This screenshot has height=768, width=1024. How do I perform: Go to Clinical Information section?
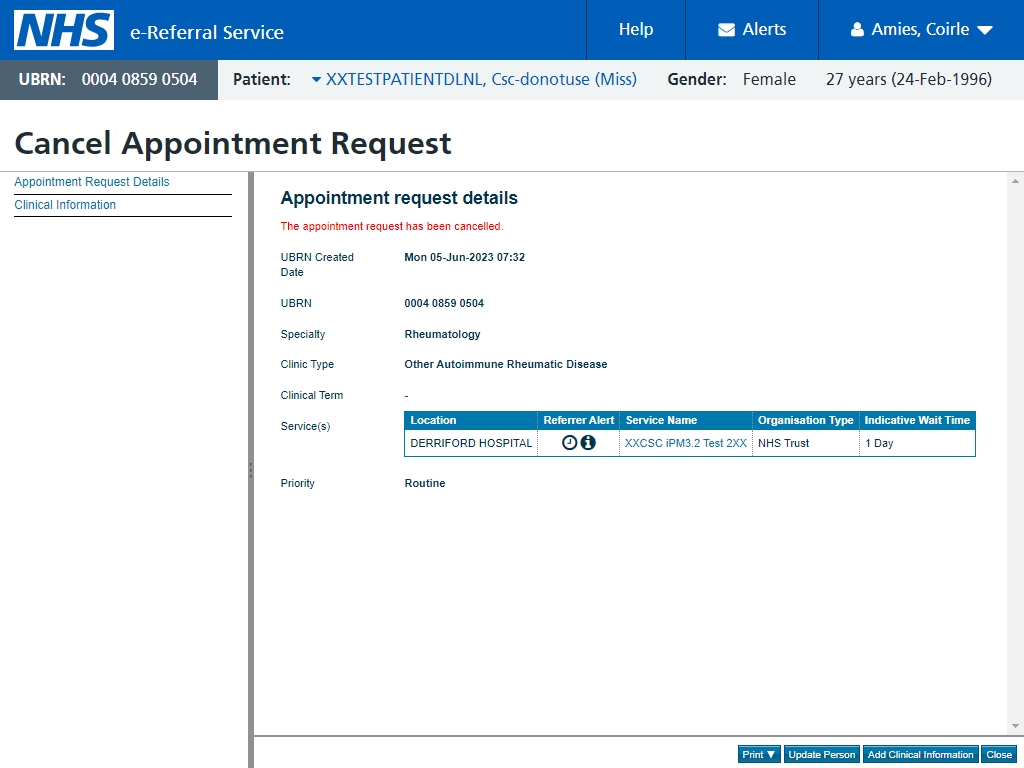click(x=65, y=204)
